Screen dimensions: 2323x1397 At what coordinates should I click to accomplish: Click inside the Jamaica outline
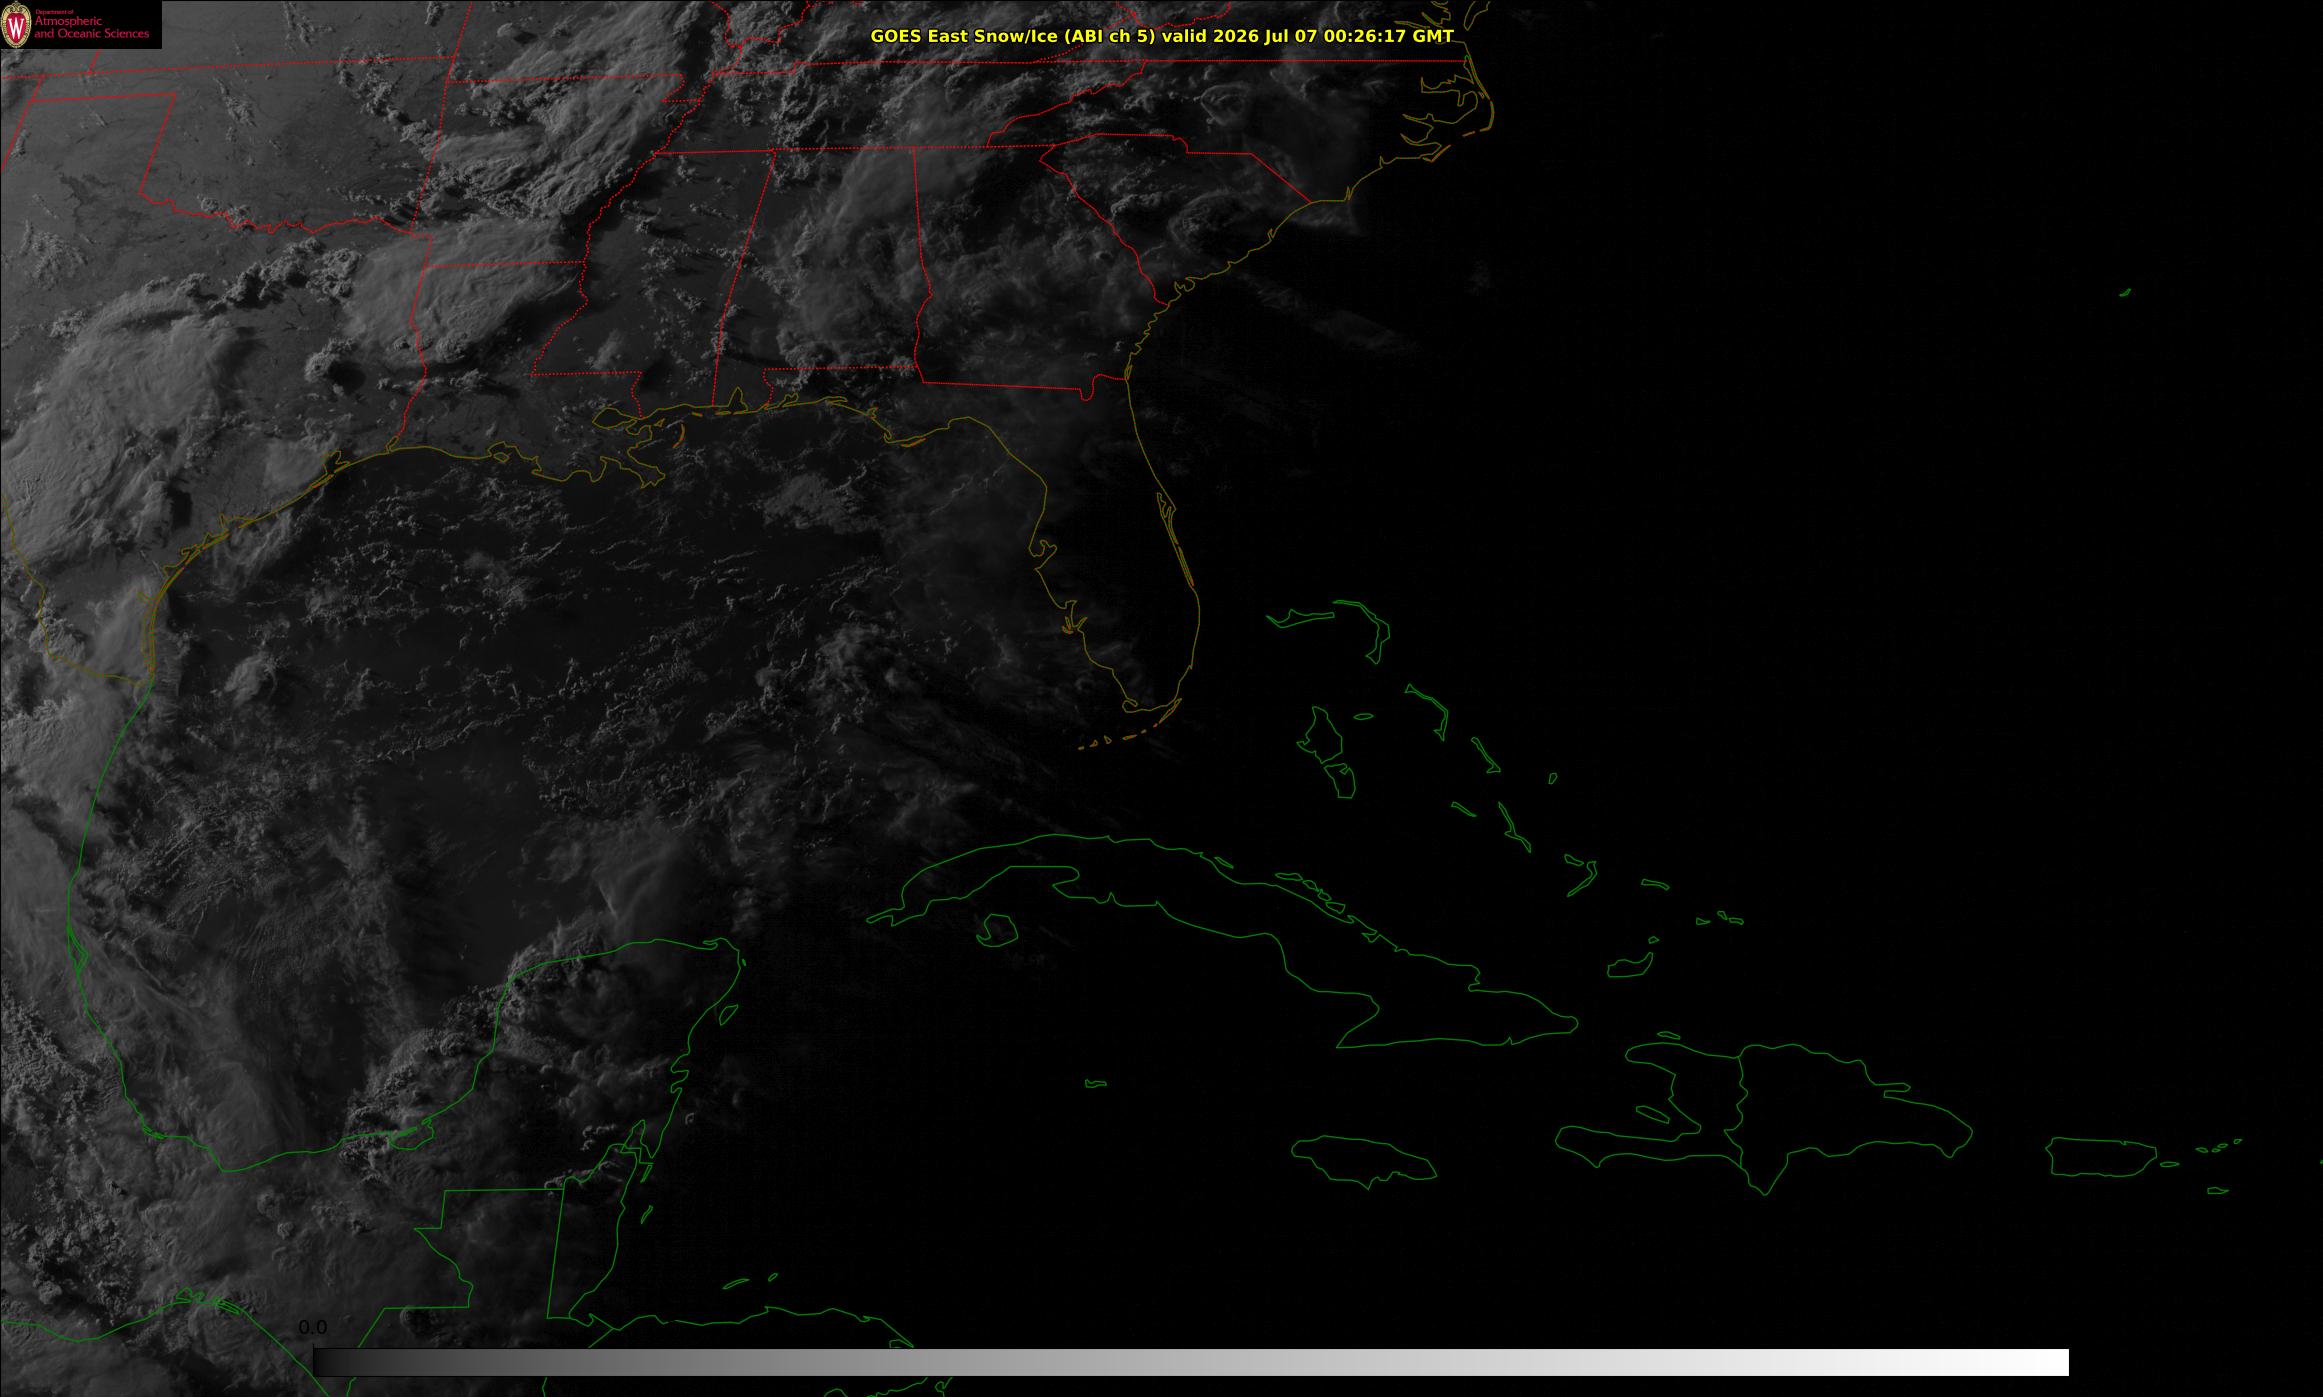tap(1365, 1158)
